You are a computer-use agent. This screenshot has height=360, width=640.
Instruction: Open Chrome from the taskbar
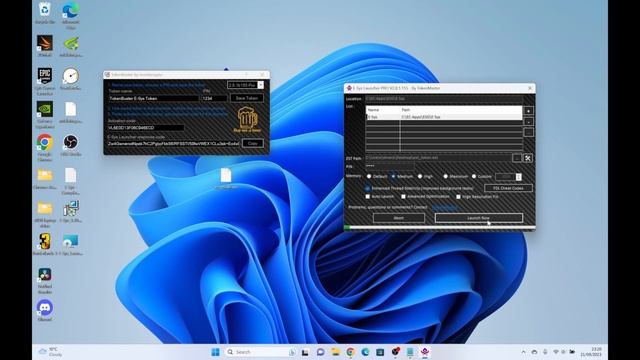point(350,352)
